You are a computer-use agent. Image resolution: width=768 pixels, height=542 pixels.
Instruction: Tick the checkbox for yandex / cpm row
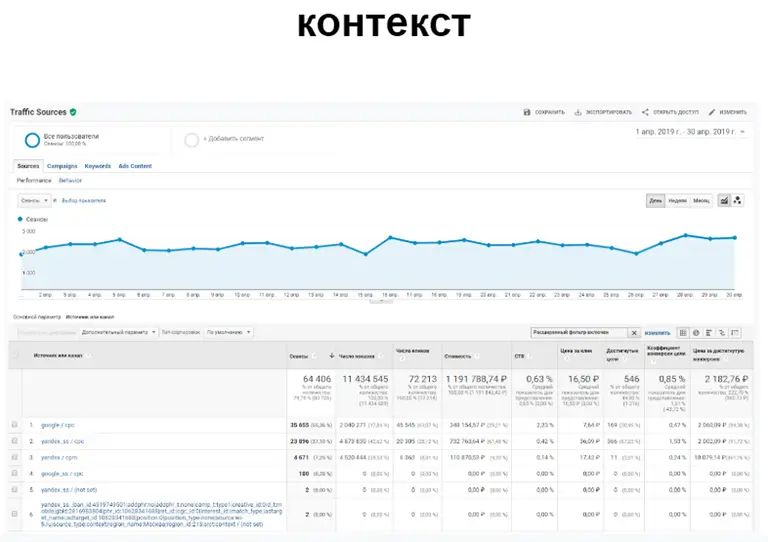(x=15, y=456)
